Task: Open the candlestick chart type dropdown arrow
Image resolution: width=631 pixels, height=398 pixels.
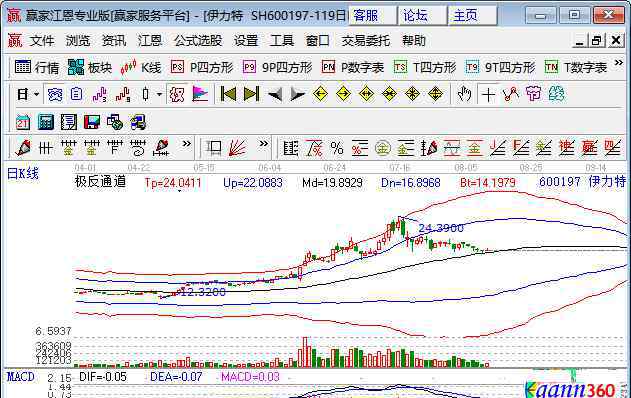Action: point(159,95)
